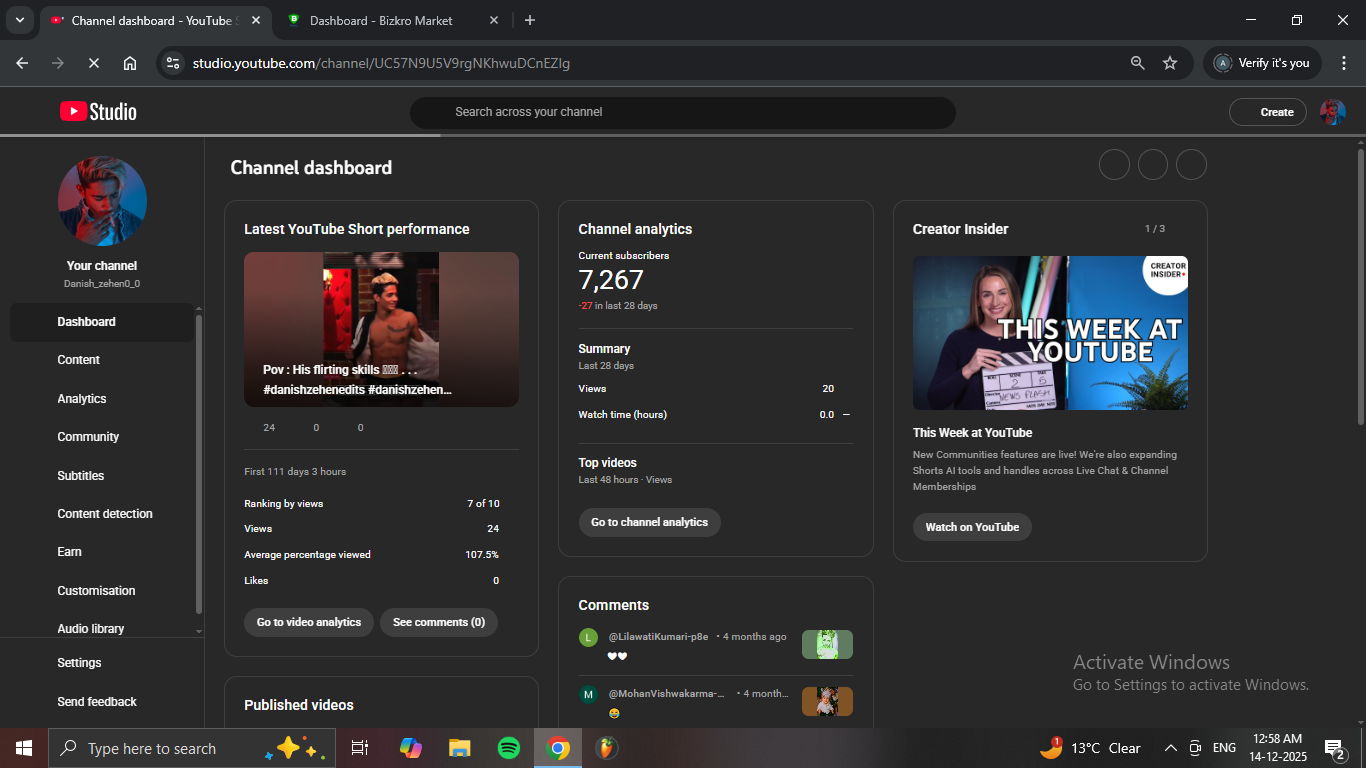
Task: Open FL Studio from the taskbar
Action: (x=606, y=748)
